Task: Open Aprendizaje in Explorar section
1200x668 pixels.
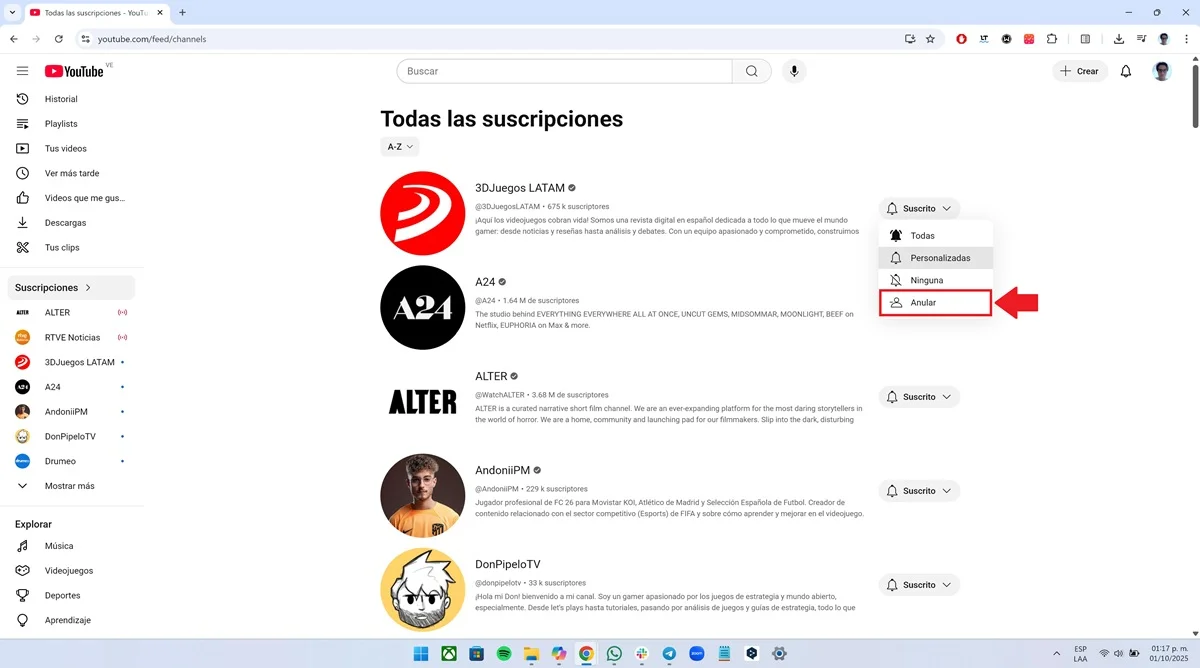Action: pyautogui.click(x=70, y=620)
